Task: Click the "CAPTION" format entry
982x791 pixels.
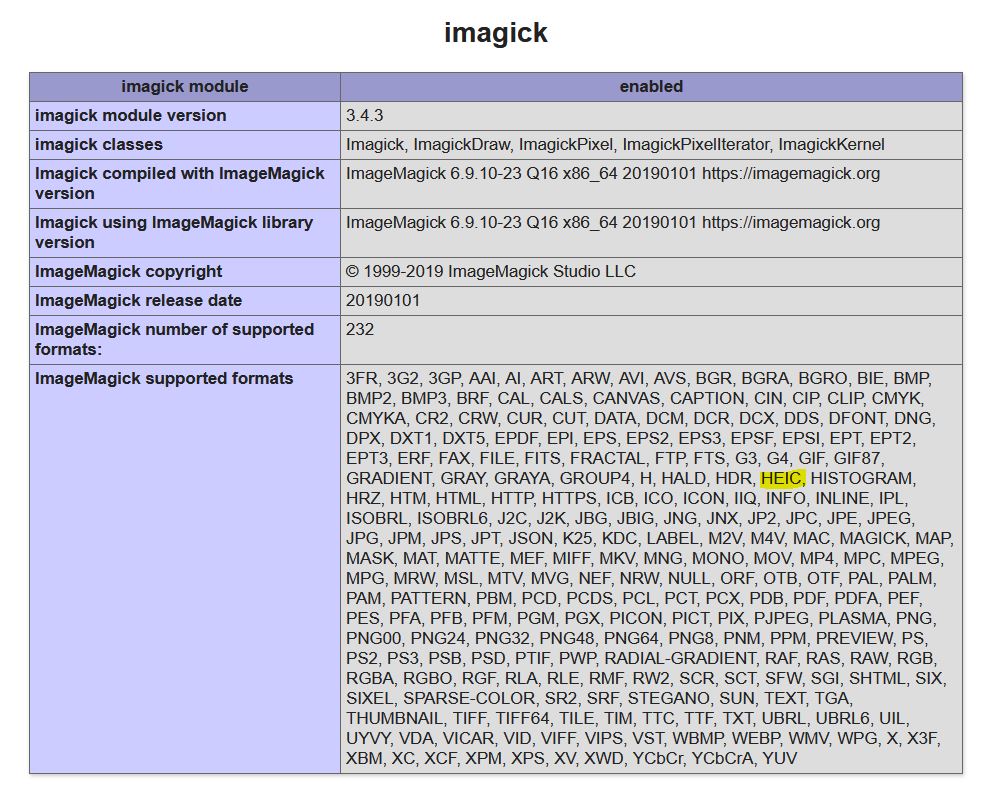Action: pyautogui.click(x=708, y=398)
